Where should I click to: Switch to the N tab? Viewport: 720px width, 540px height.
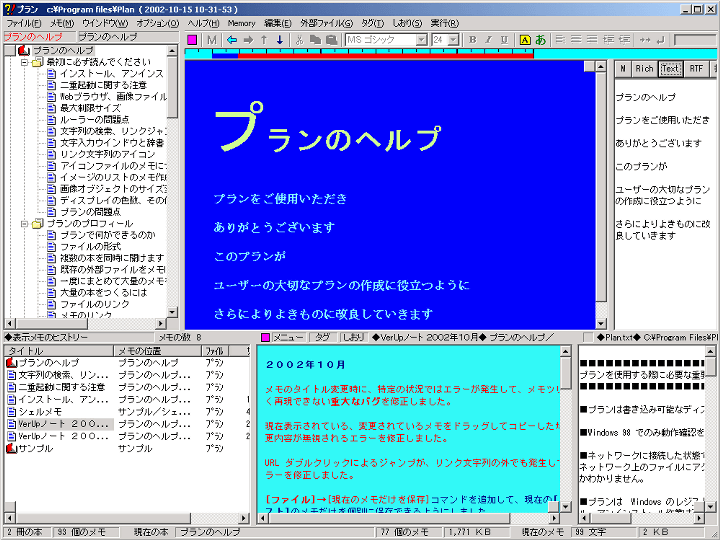coord(622,69)
